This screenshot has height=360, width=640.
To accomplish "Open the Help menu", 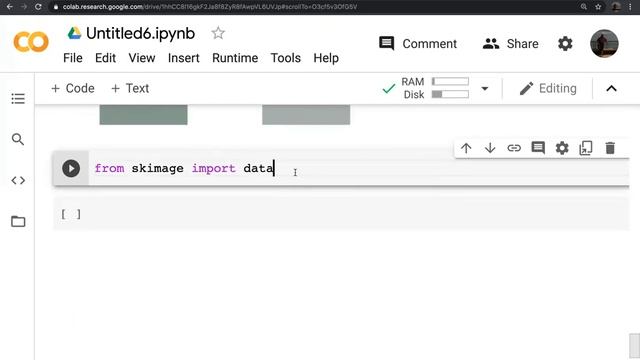I will pyautogui.click(x=326, y=58).
